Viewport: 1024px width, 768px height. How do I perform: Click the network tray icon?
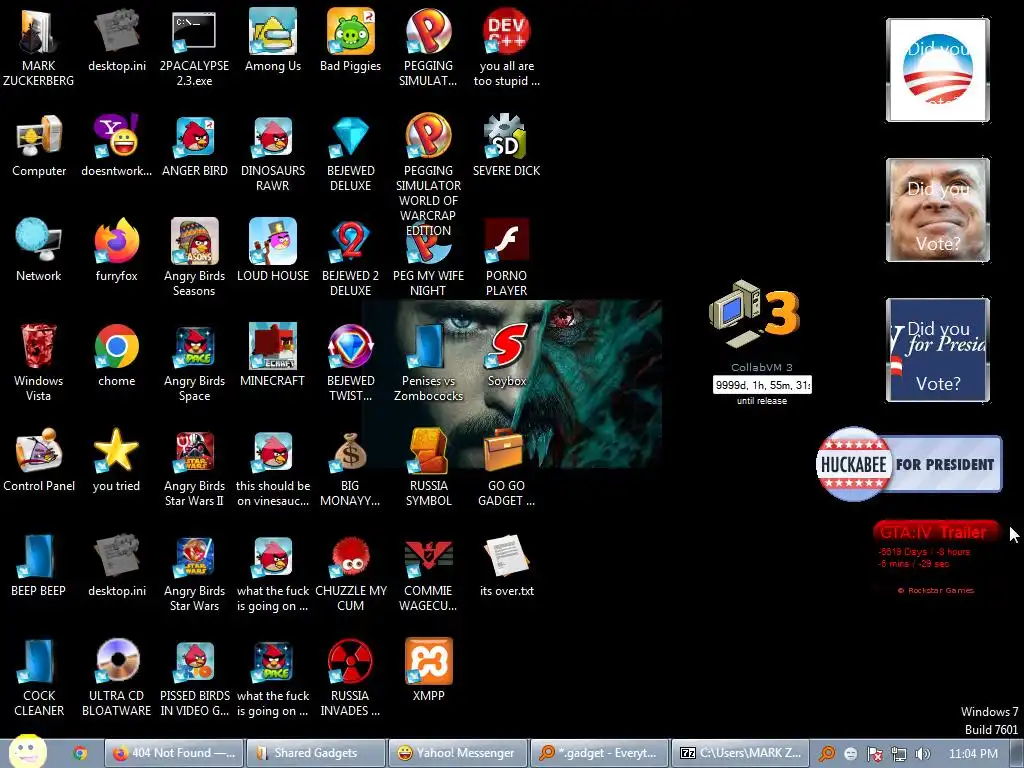tap(899, 754)
